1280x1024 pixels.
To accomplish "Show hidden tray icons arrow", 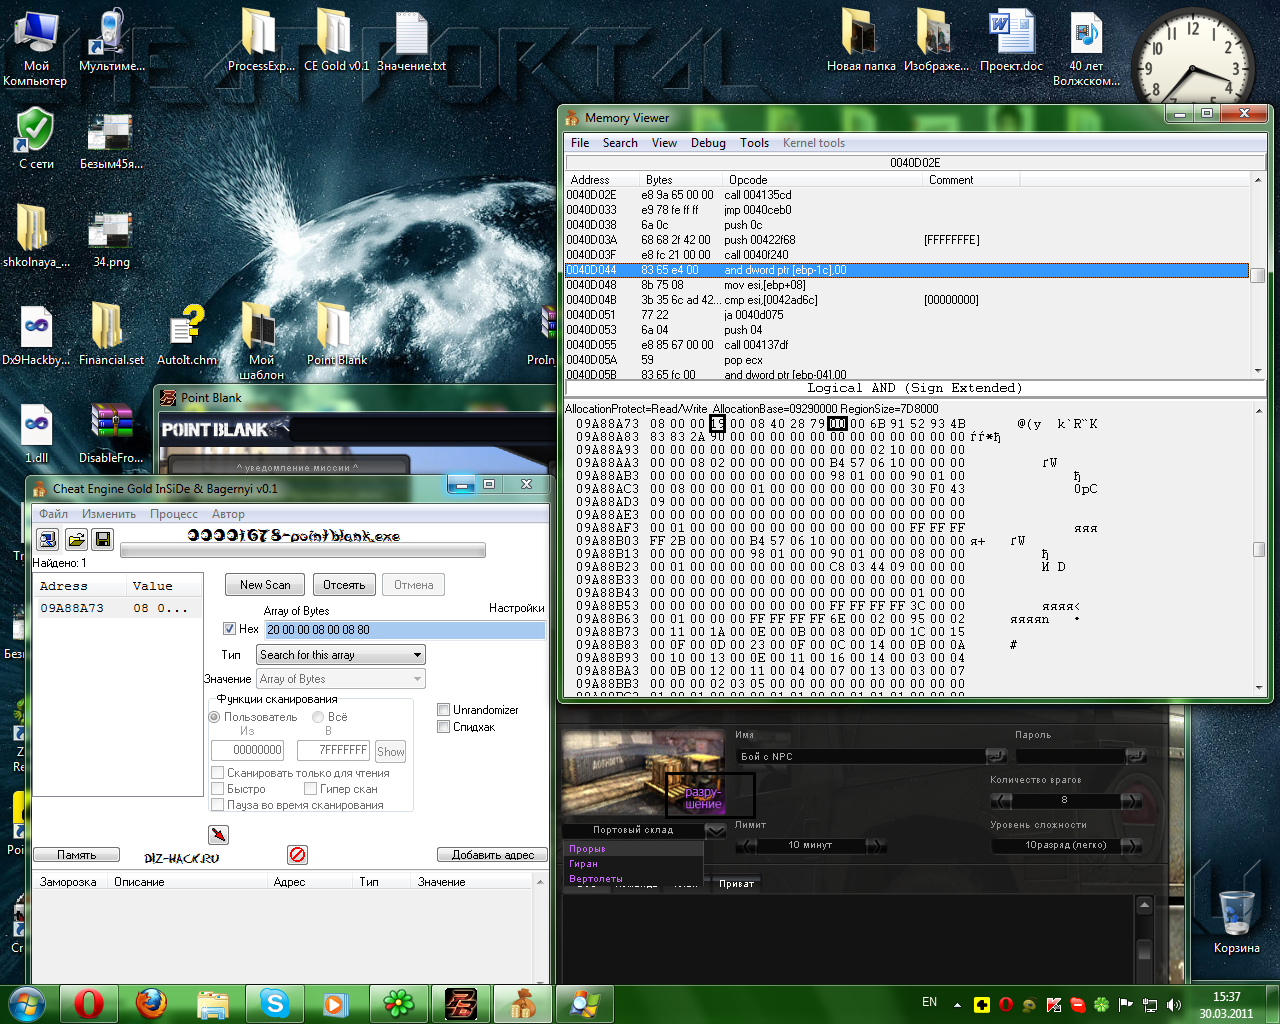I will pyautogui.click(x=957, y=1004).
